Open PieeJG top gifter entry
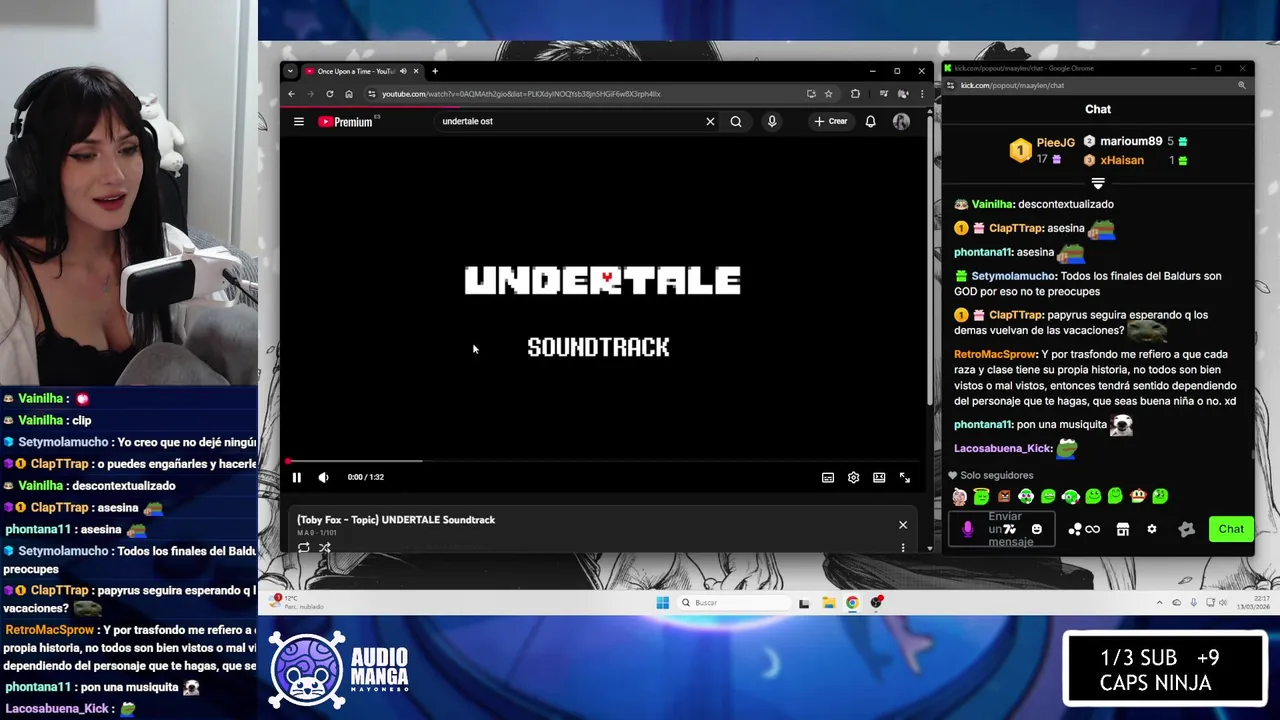Viewport: 1280px width, 720px height. pos(1041,150)
